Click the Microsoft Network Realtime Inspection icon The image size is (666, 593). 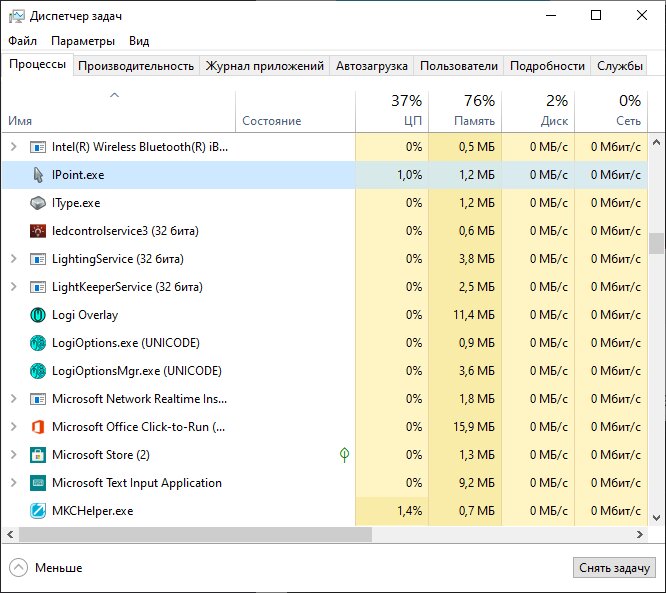tap(38, 399)
